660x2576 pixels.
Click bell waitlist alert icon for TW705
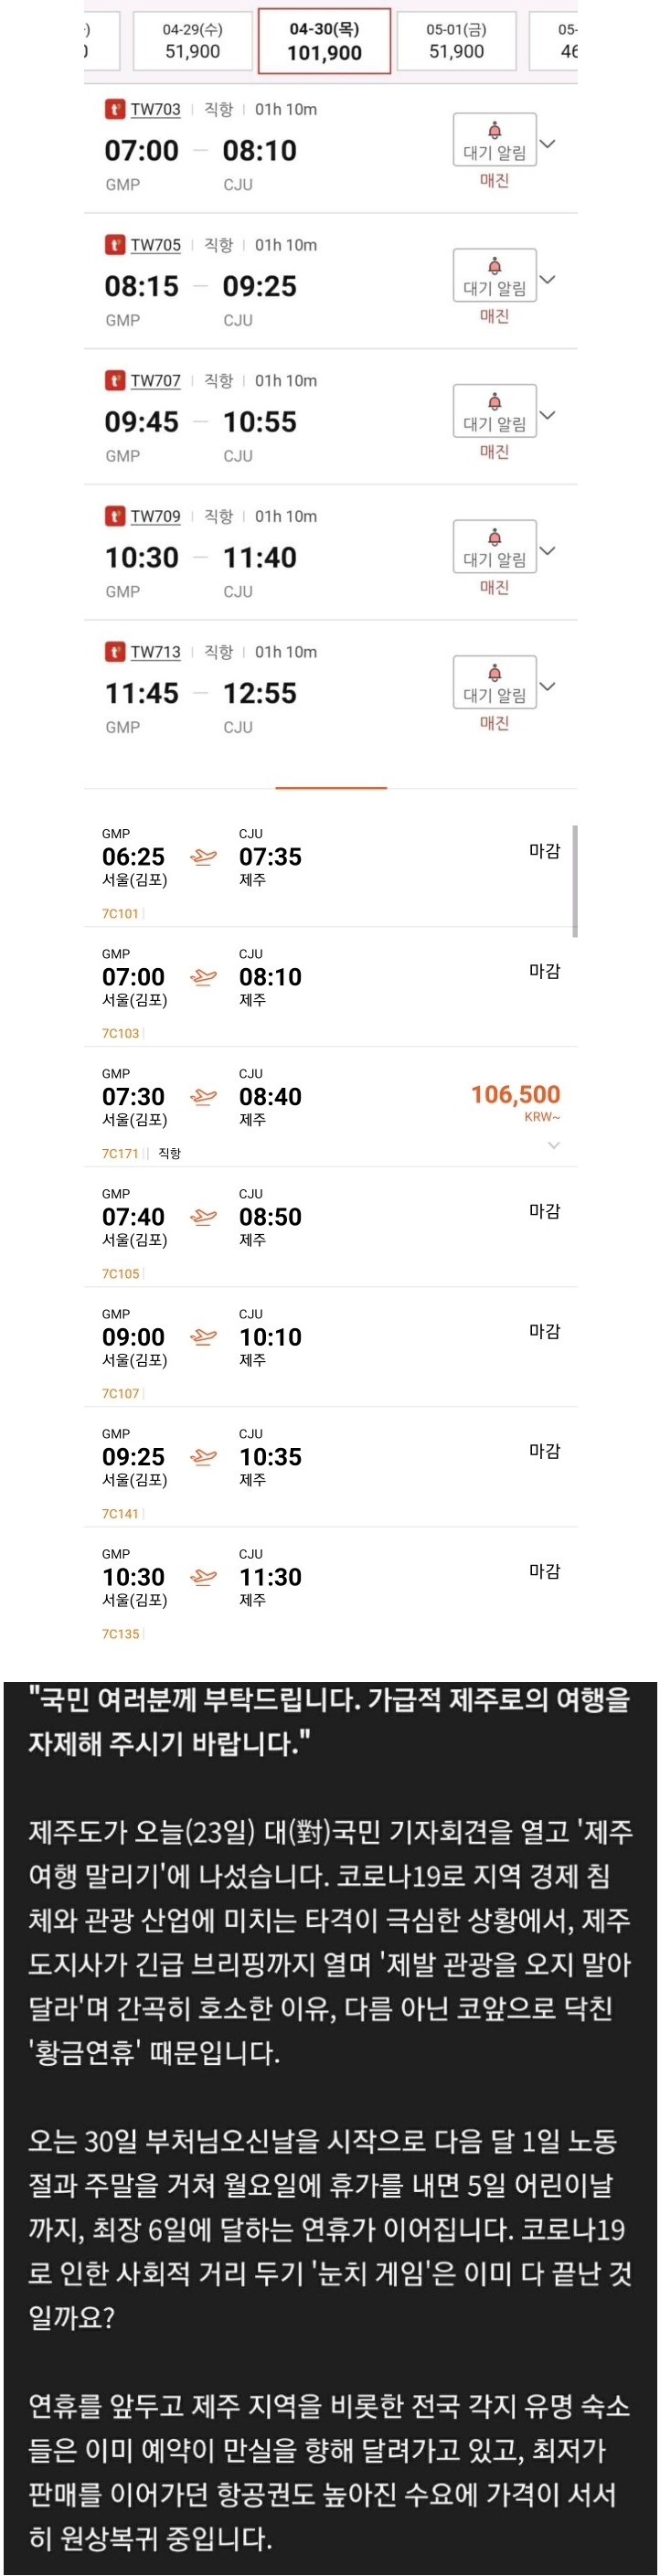(494, 267)
